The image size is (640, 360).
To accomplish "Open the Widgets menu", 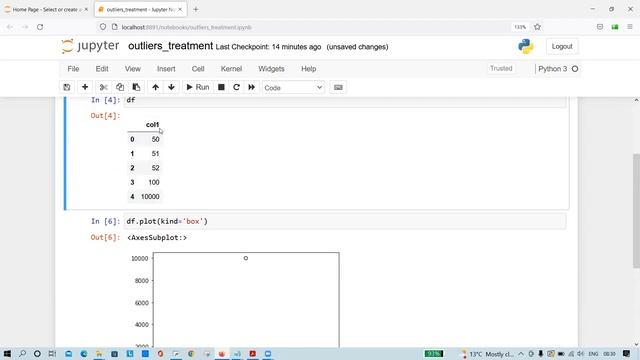I will point(271,69).
